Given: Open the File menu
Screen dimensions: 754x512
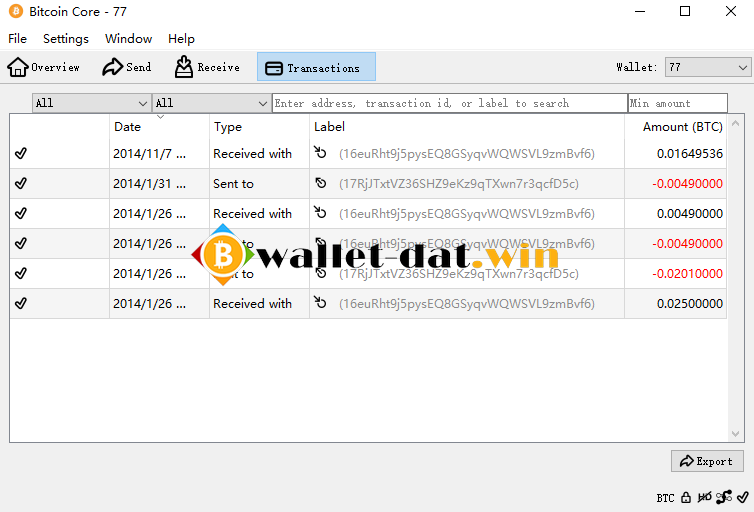Looking at the screenshot, I should [x=17, y=39].
